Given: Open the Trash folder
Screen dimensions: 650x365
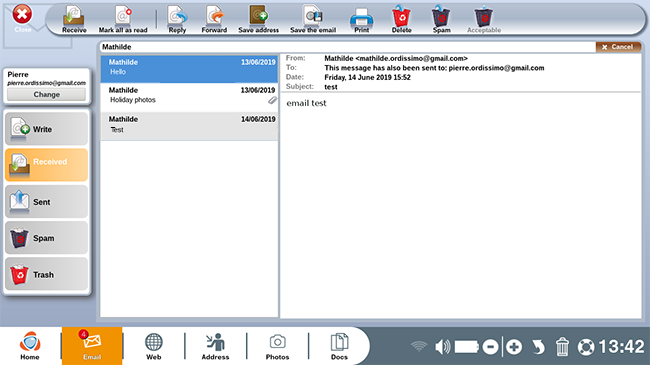Looking at the screenshot, I should (46, 274).
